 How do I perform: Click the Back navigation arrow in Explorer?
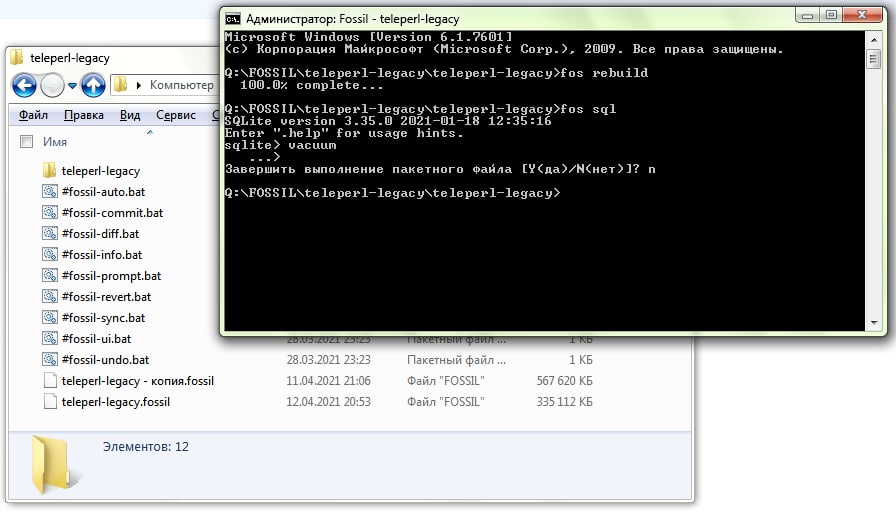(x=24, y=86)
